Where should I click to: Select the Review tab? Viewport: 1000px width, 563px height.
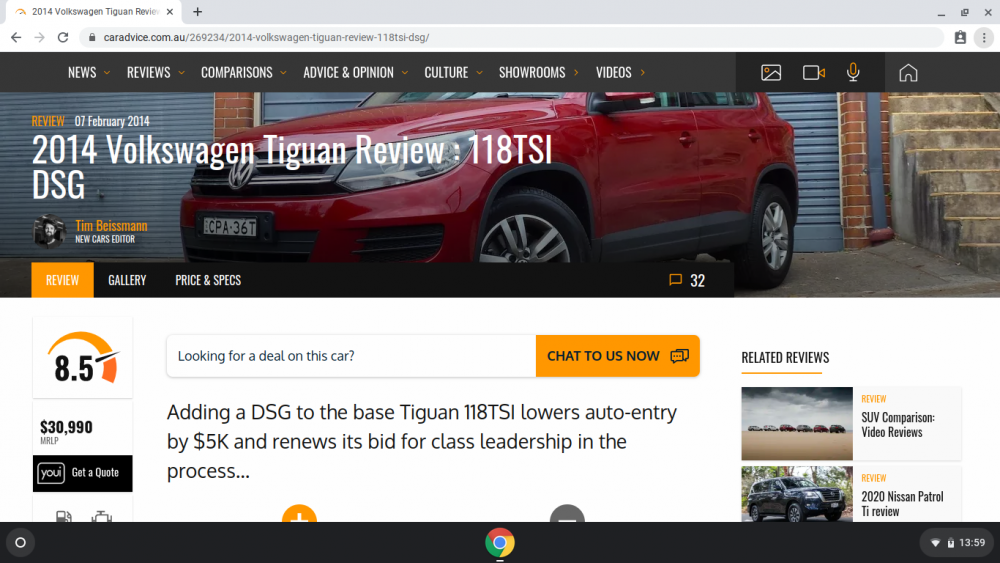62,280
